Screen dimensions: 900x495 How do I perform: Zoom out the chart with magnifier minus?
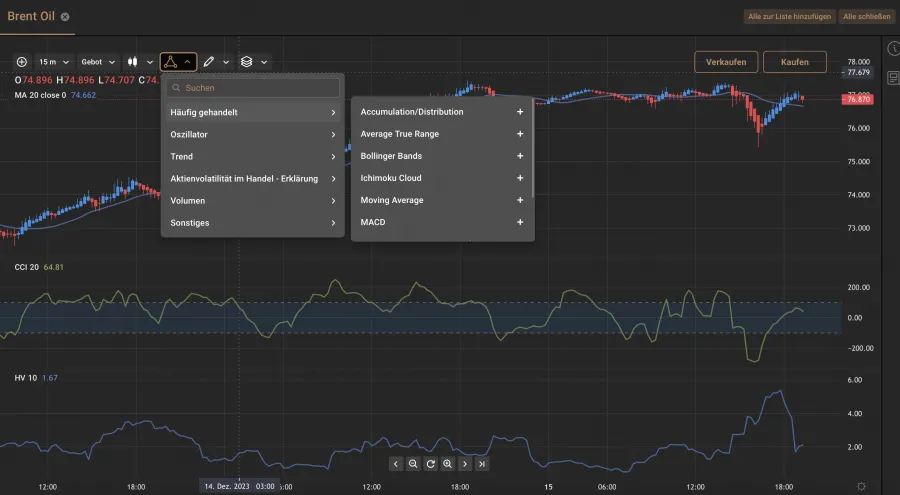413,464
